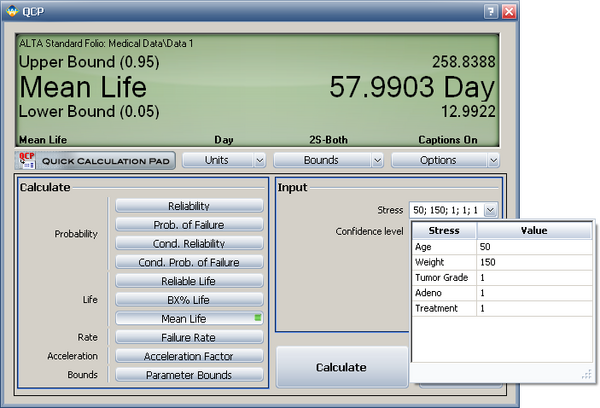
Task: Toggle the Mean Life calculation button
Action: coord(189,318)
